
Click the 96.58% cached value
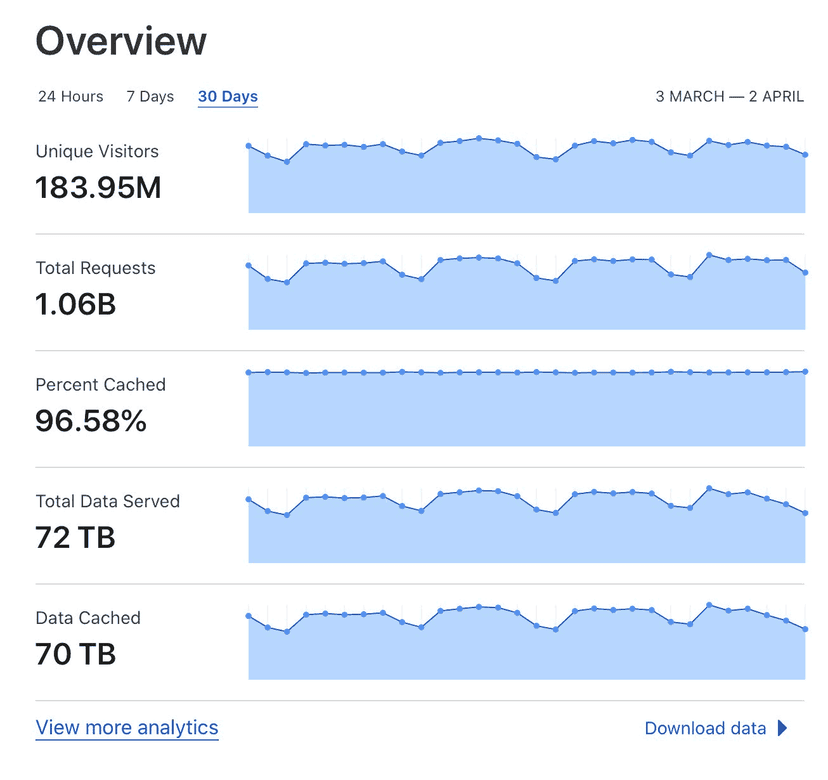(91, 421)
